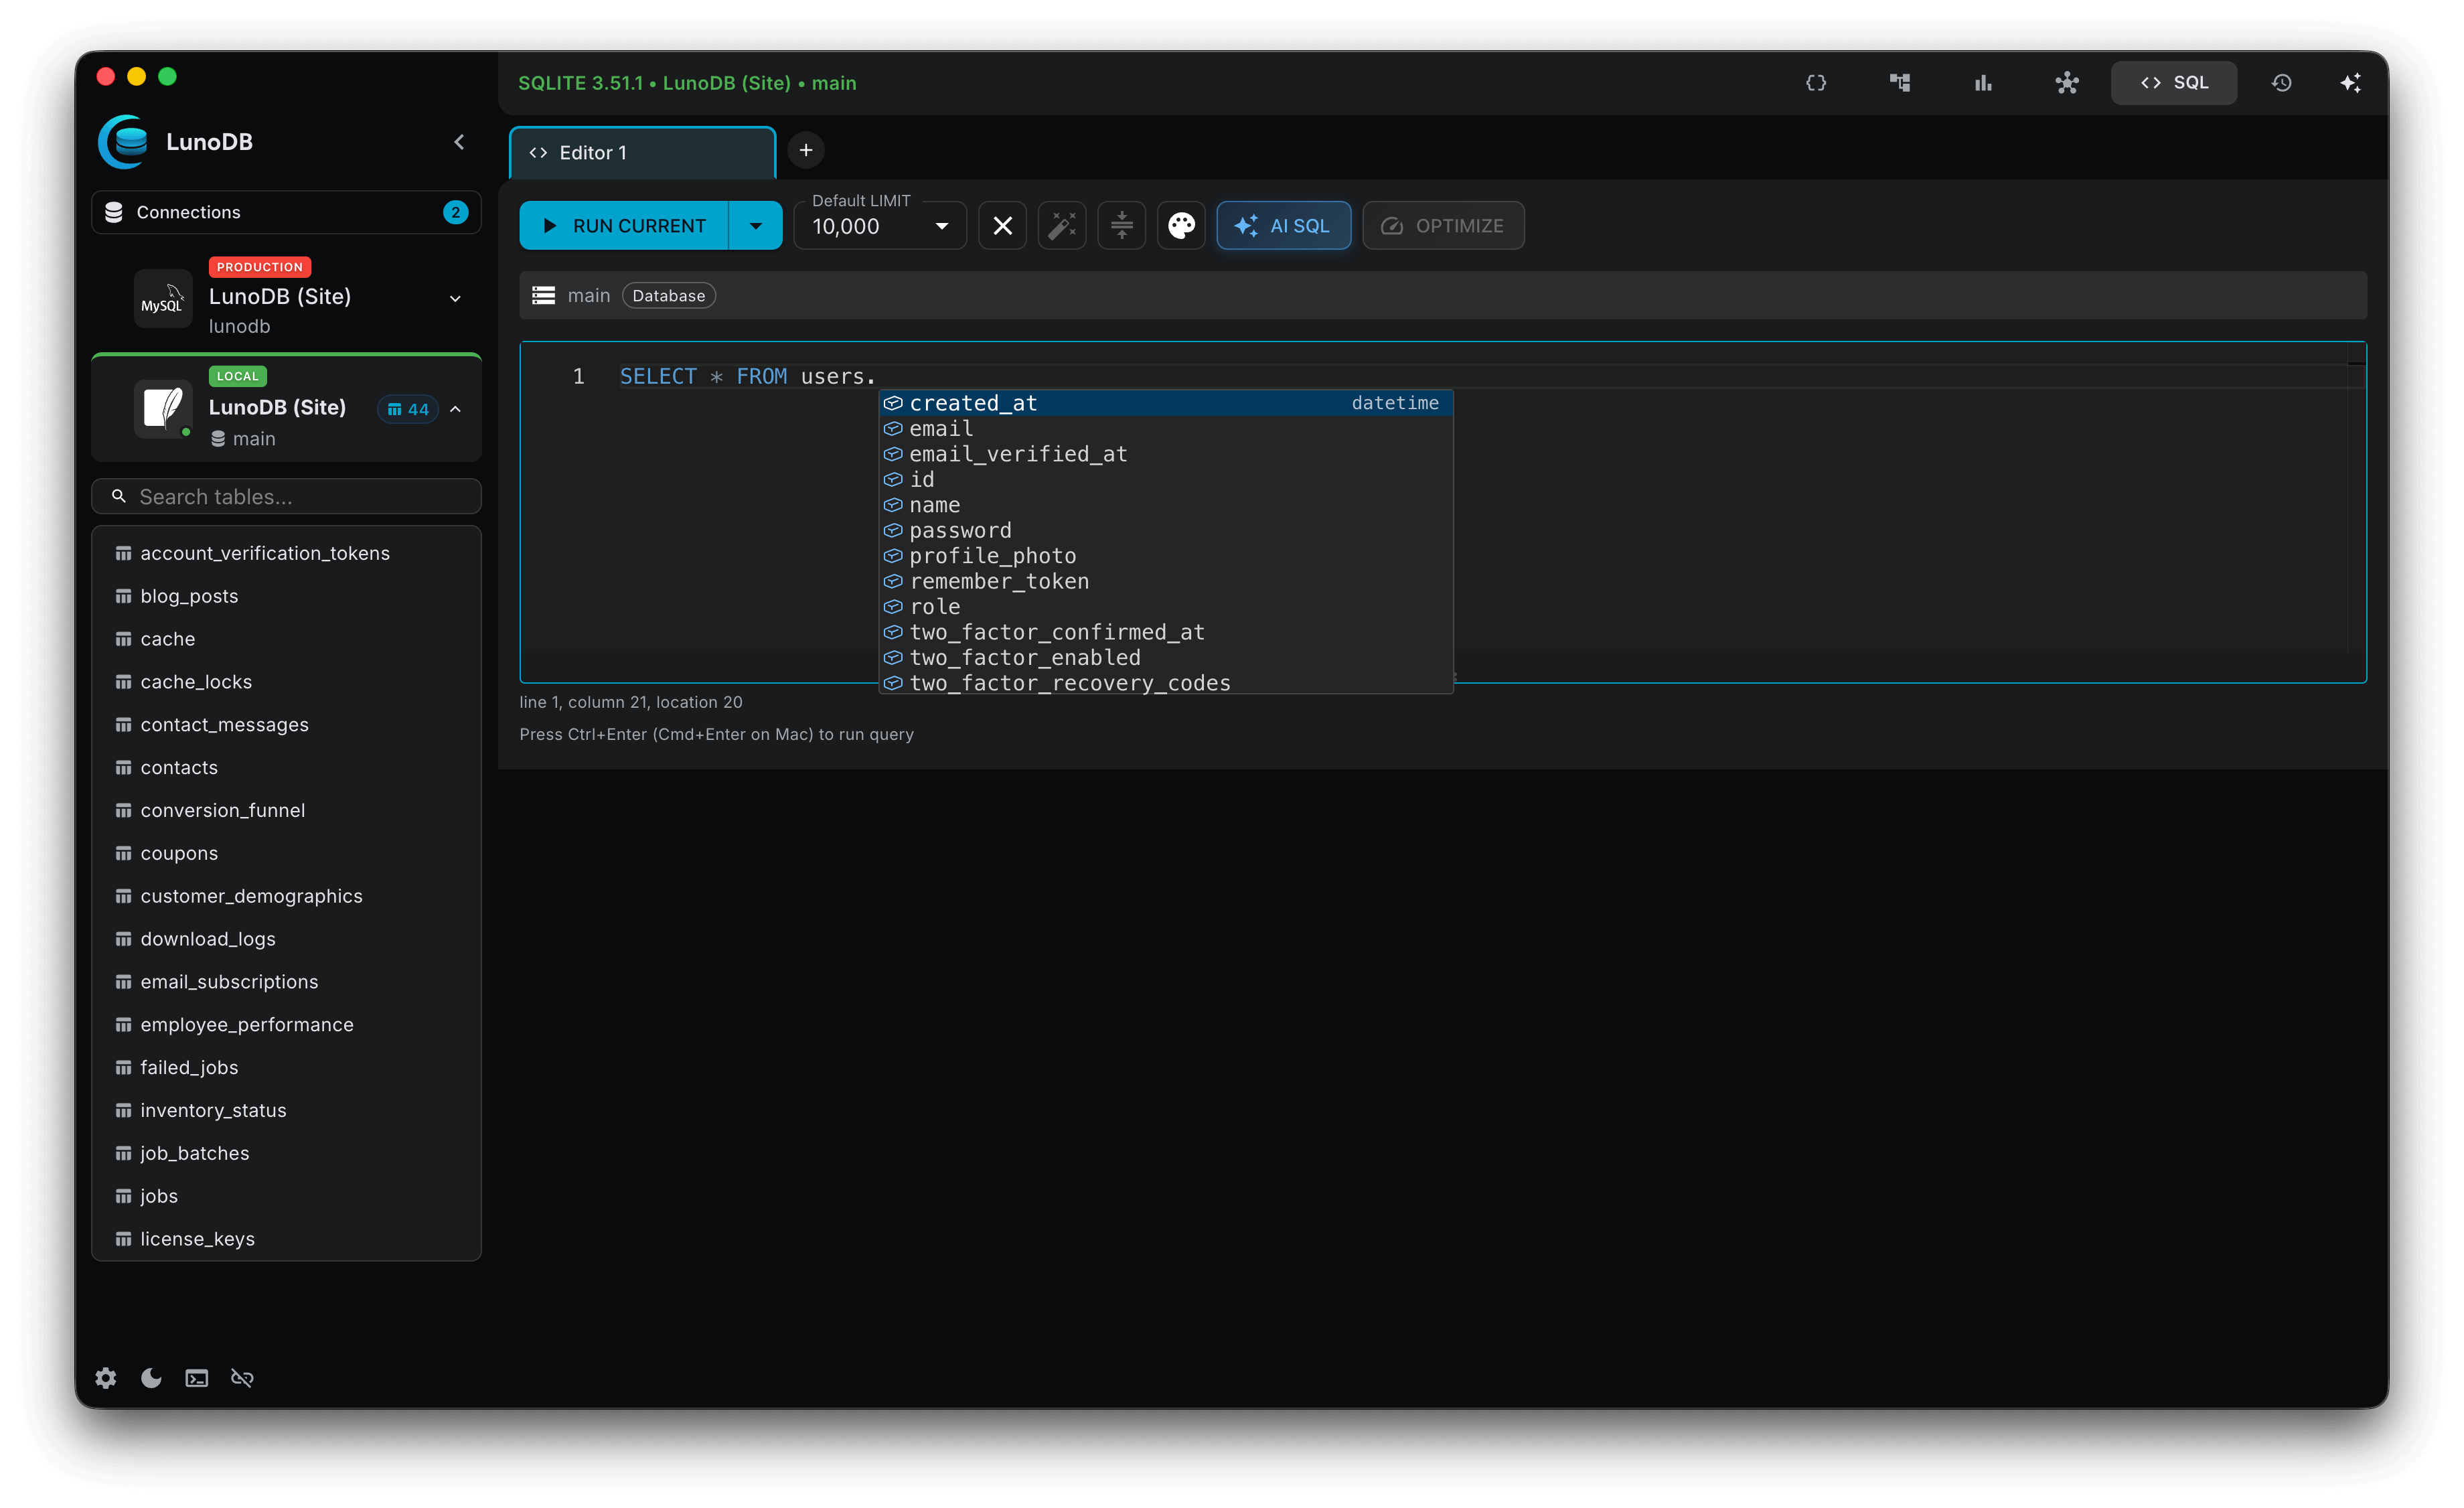Screen dimensions: 2464x1508
Task: Click the curly braces code icon
Action: coord(1817,83)
